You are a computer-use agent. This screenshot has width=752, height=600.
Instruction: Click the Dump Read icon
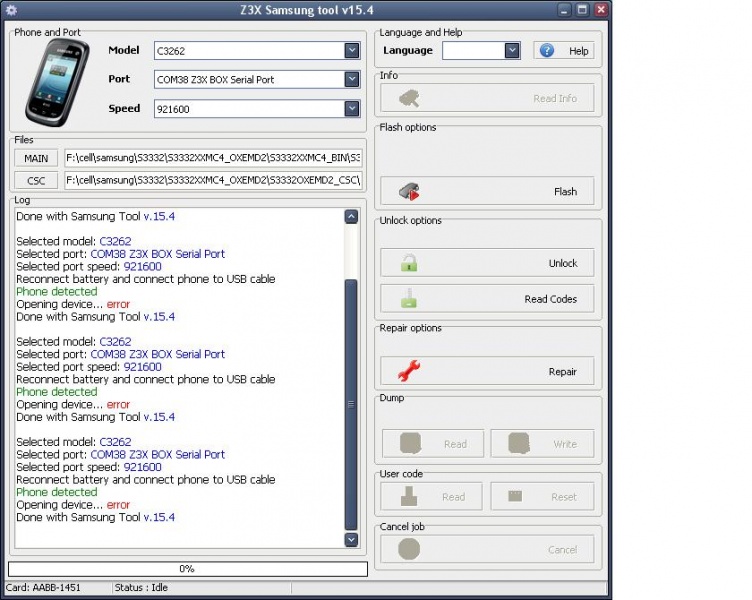click(411, 444)
